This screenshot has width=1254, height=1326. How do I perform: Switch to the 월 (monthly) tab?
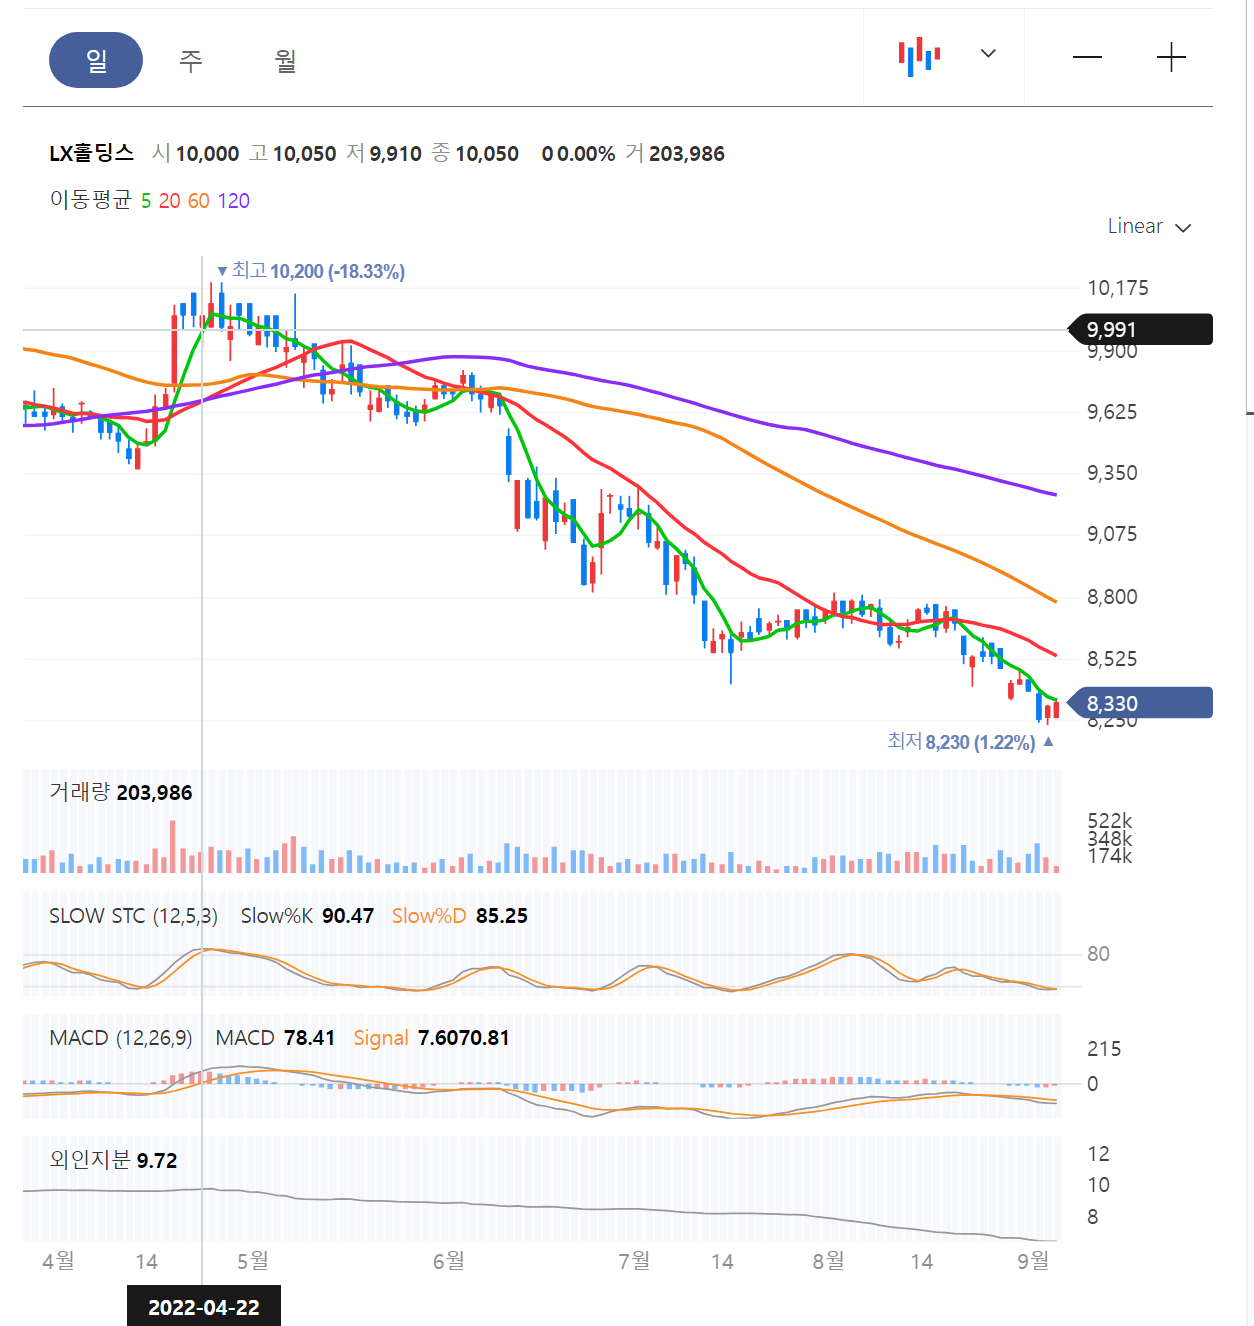[286, 61]
